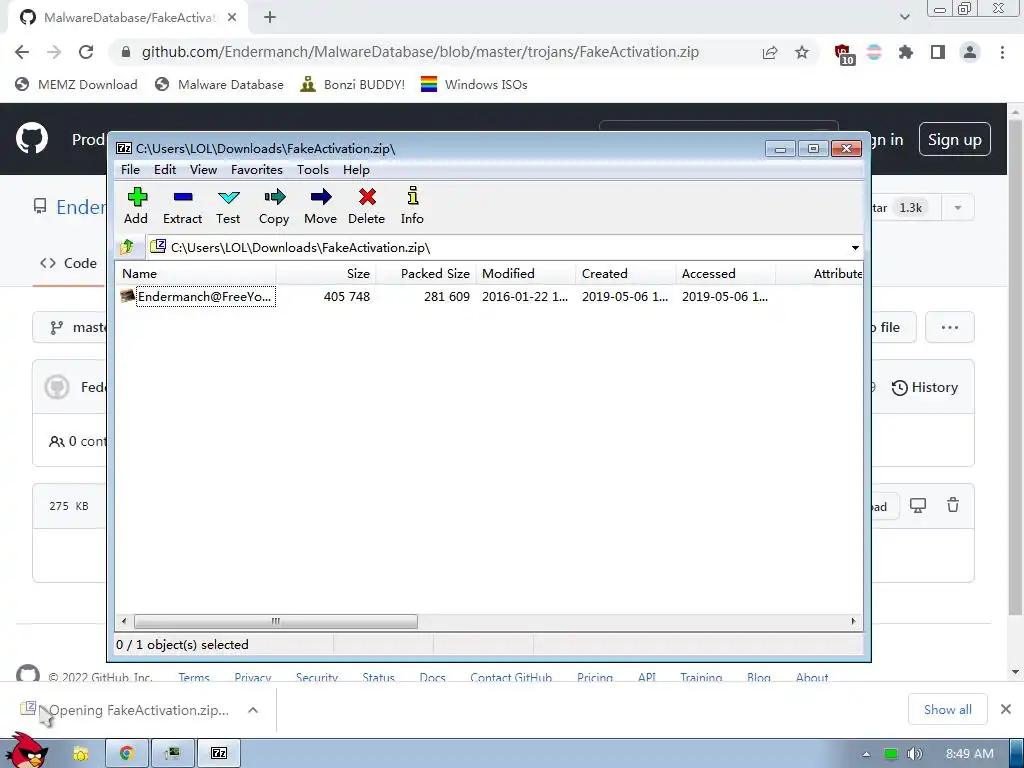Show hidden system tray icons arrow
This screenshot has height=768, width=1024.
click(866, 754)
